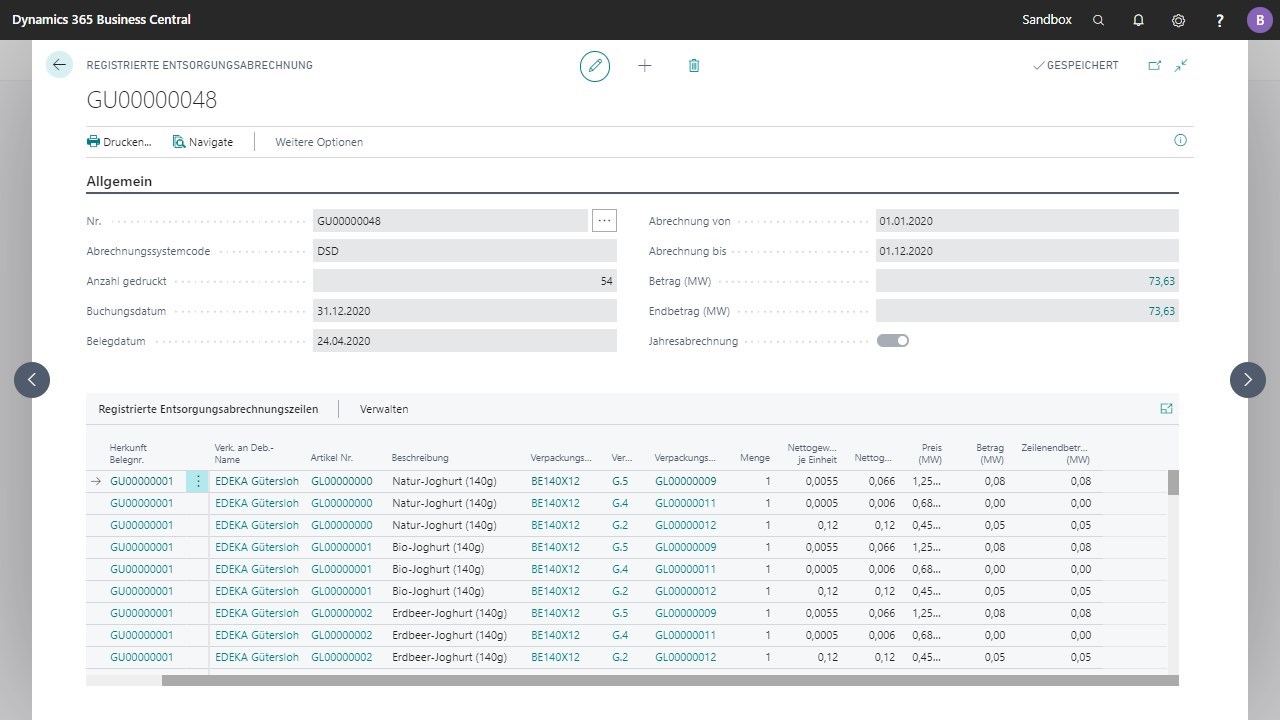1280x720 pixels.
Task: Show the info factbox icon
Action: 1180,141
